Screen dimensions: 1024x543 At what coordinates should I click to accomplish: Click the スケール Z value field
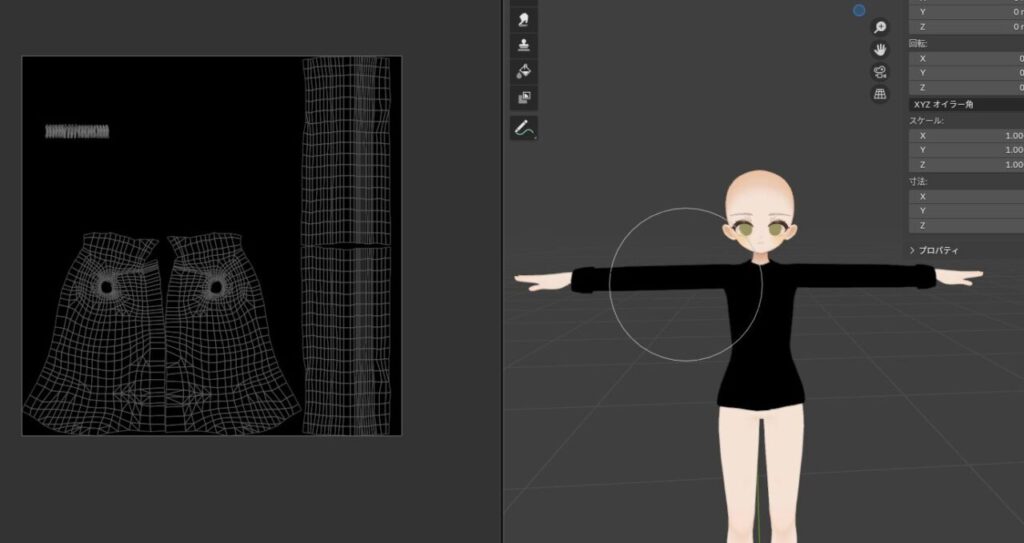(965, 164)
